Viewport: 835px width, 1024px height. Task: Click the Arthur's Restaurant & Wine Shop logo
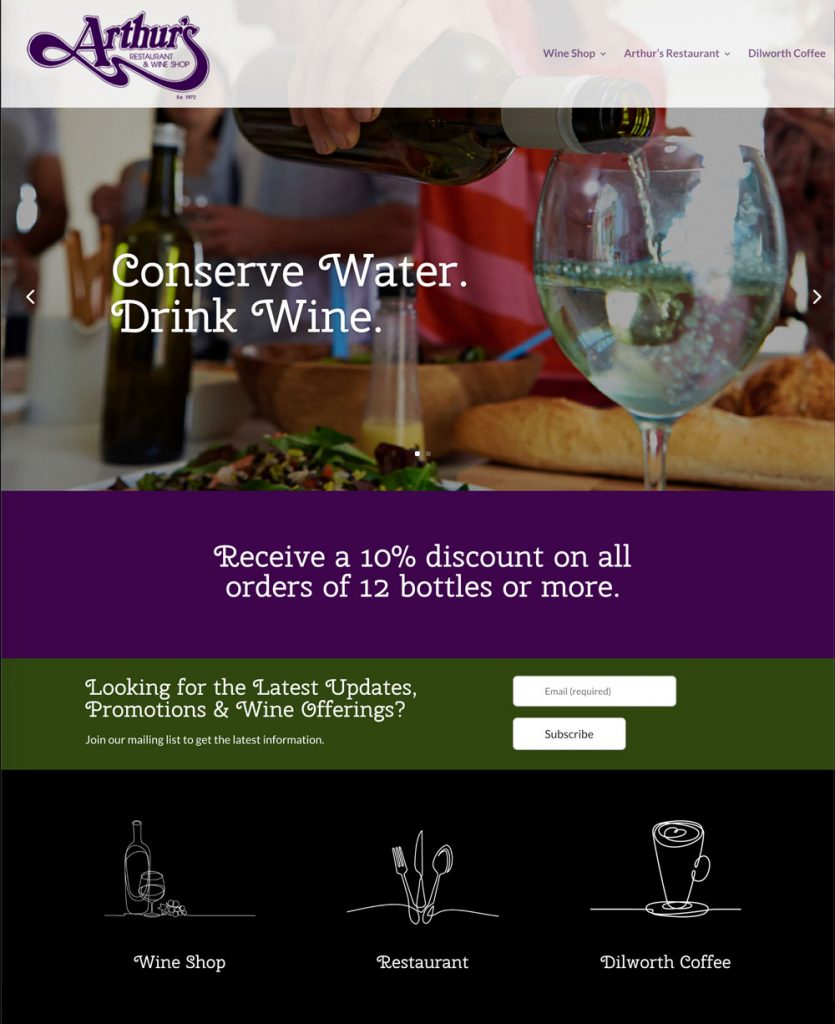pyautogui.click(x=118, y=55)
